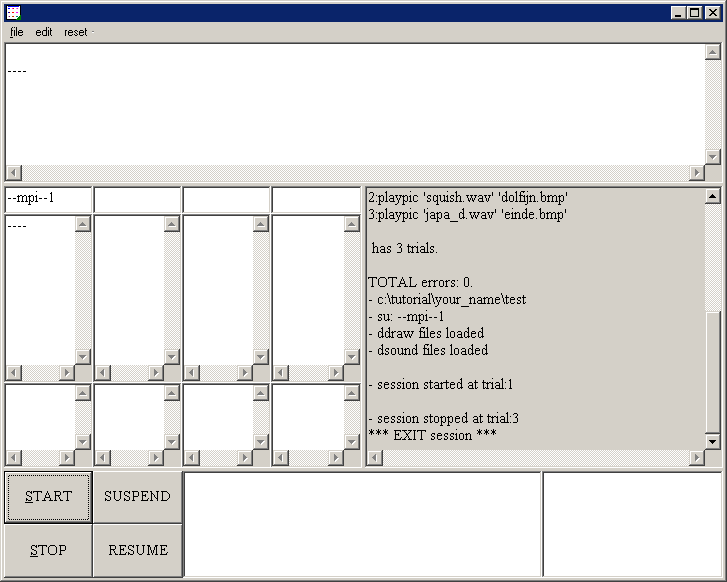Click the STOP button
Image resolution: width=727 pixels, height=582 pixels.
48,550
